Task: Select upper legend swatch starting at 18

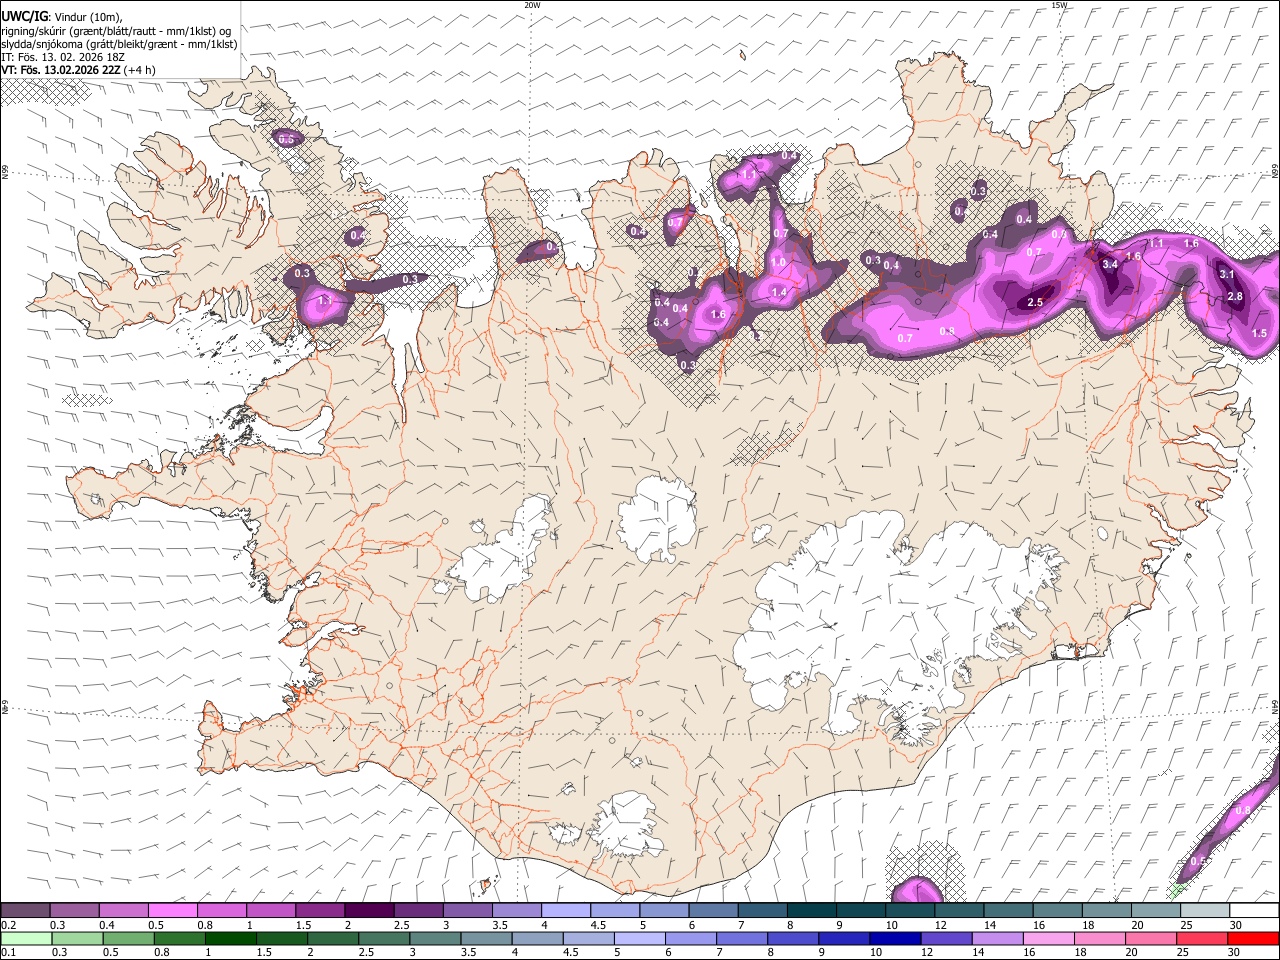Action: point(1106,910)
